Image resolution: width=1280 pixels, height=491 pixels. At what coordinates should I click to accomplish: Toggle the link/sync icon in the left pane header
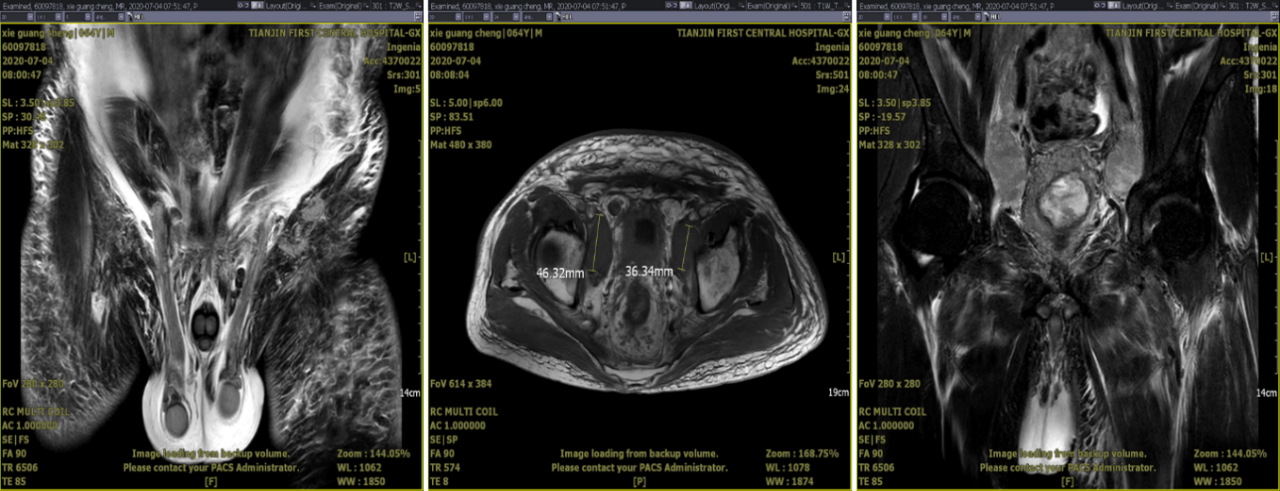[x=243, y=5]
